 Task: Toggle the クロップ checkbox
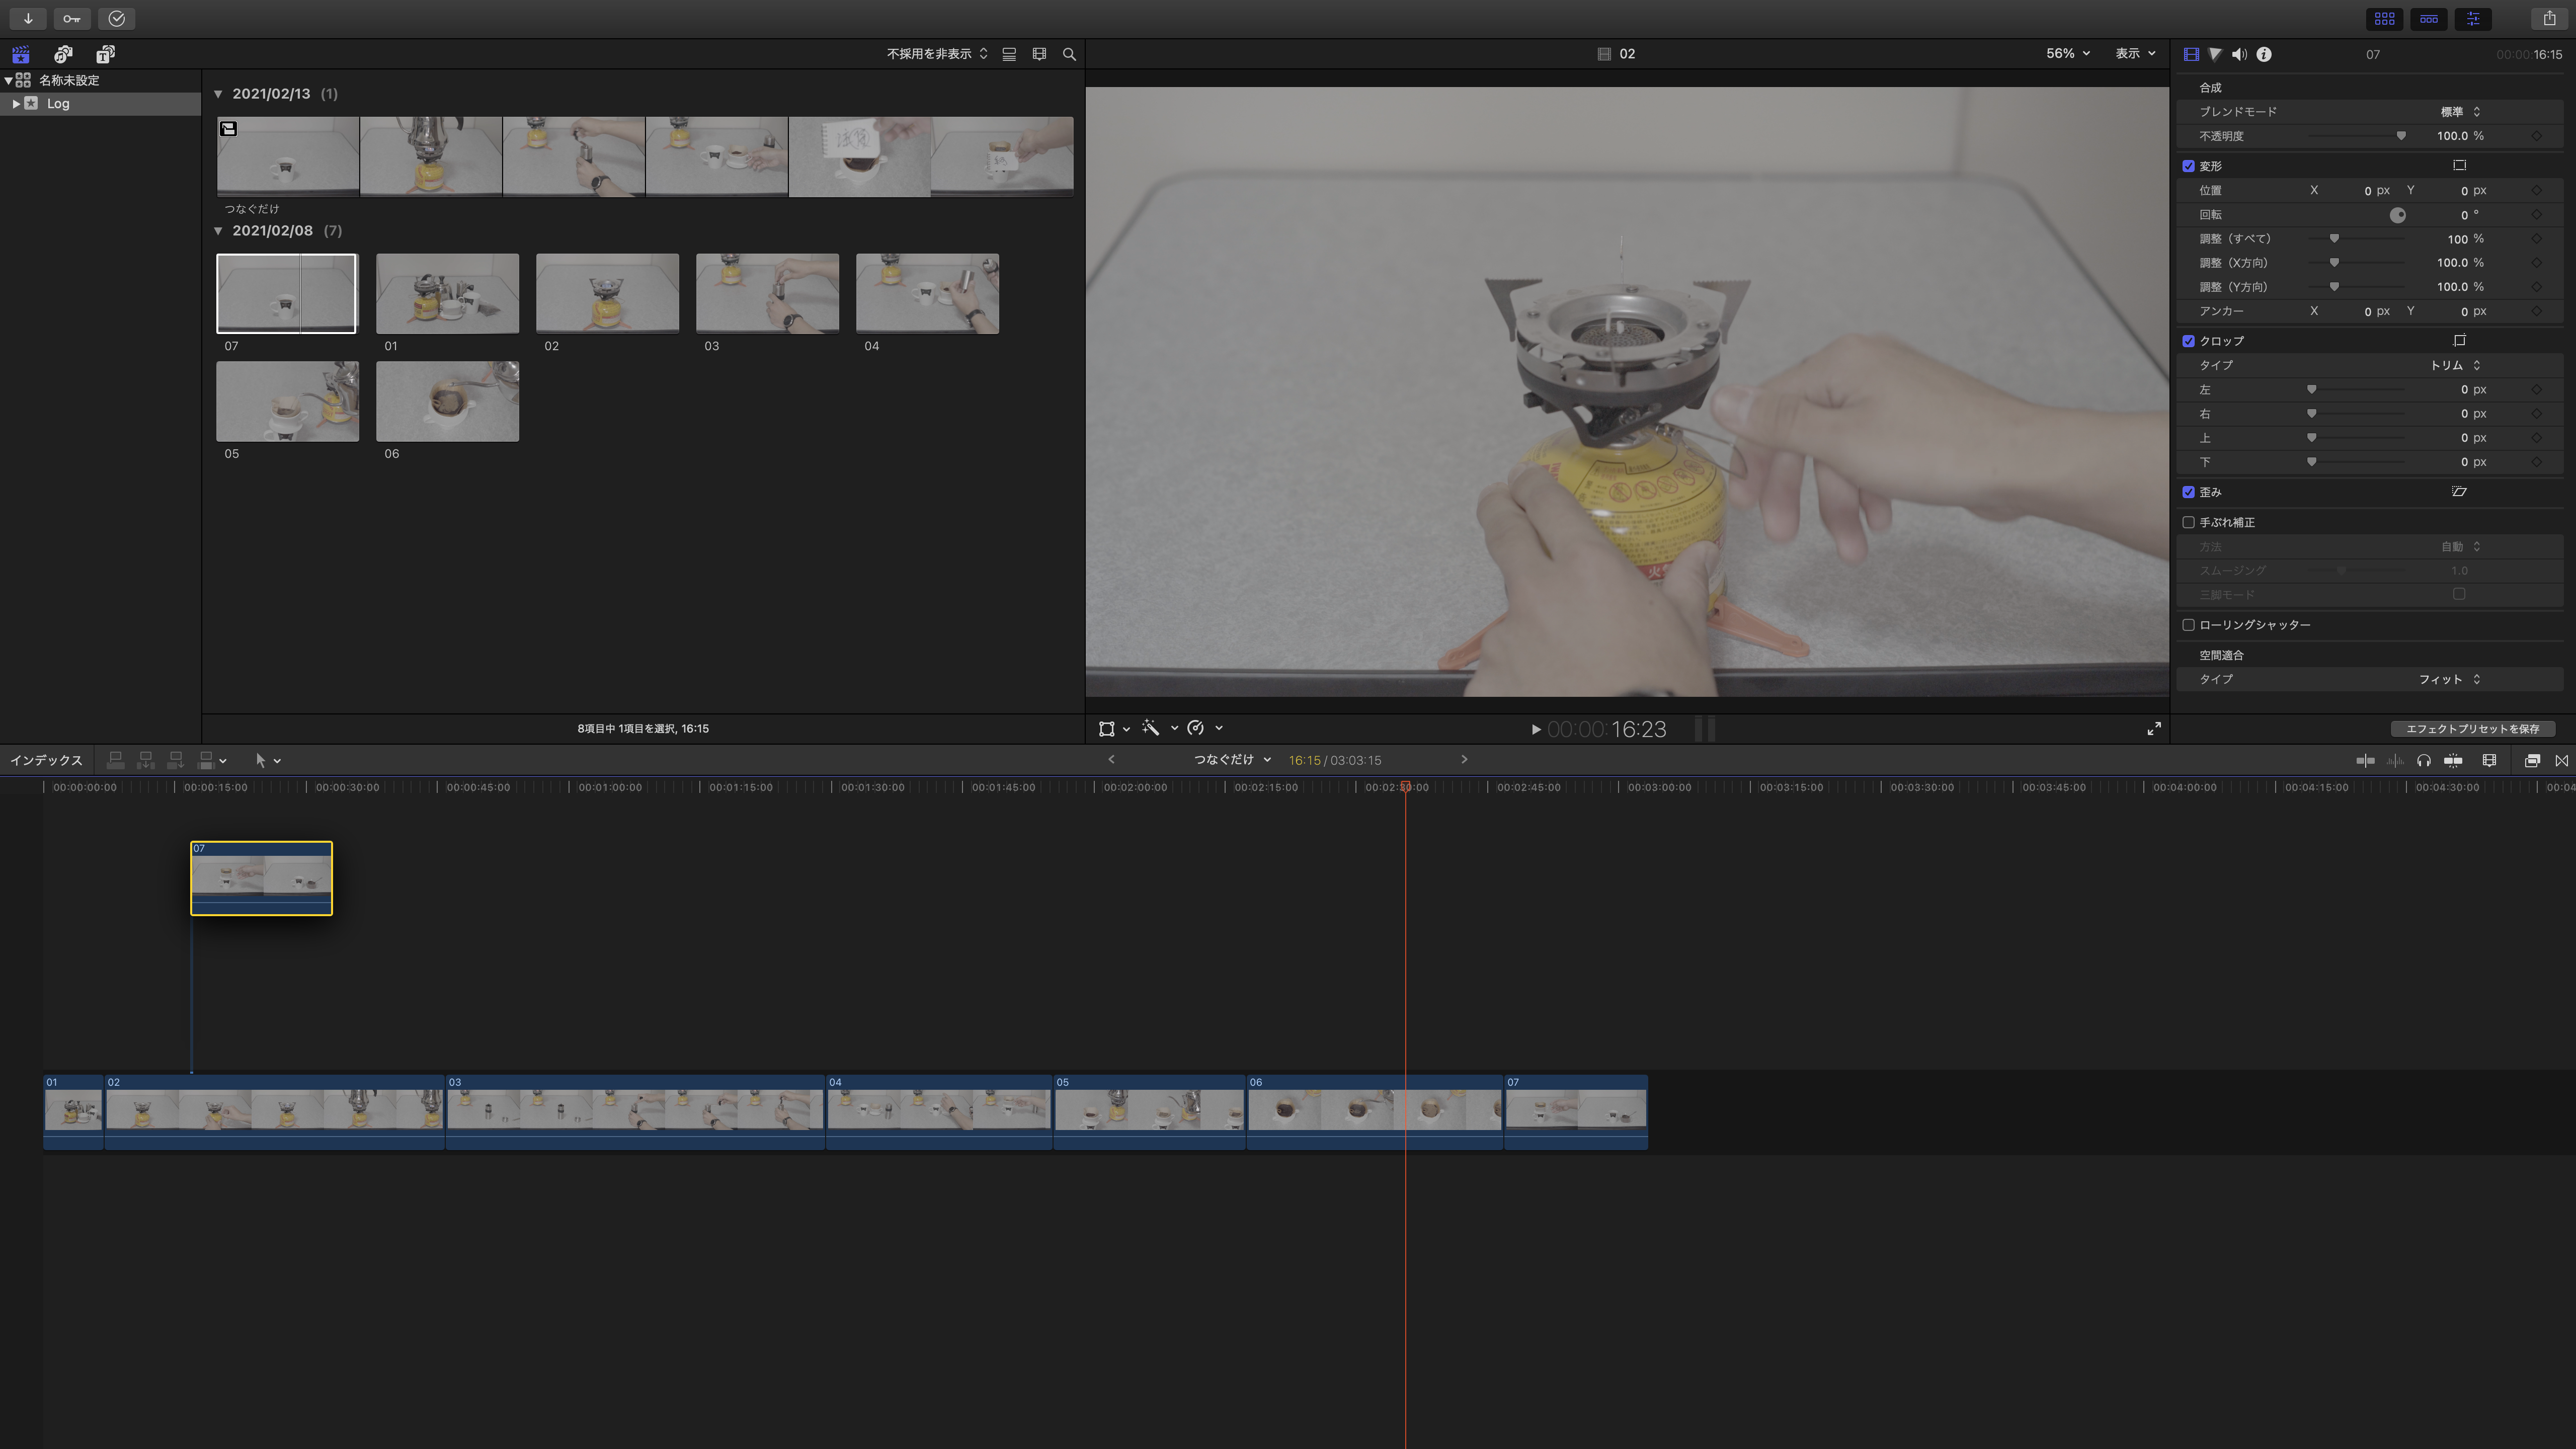point(2188,341)
